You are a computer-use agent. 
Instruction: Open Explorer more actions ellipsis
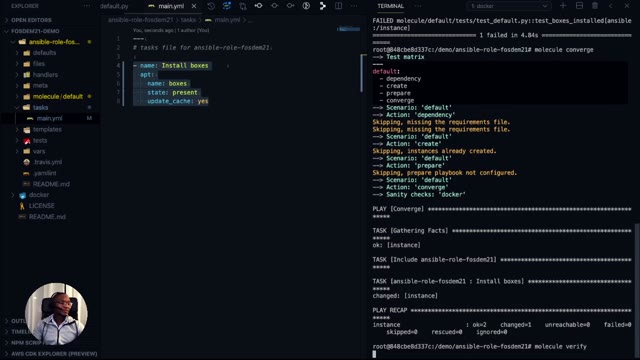pos(87,6)
